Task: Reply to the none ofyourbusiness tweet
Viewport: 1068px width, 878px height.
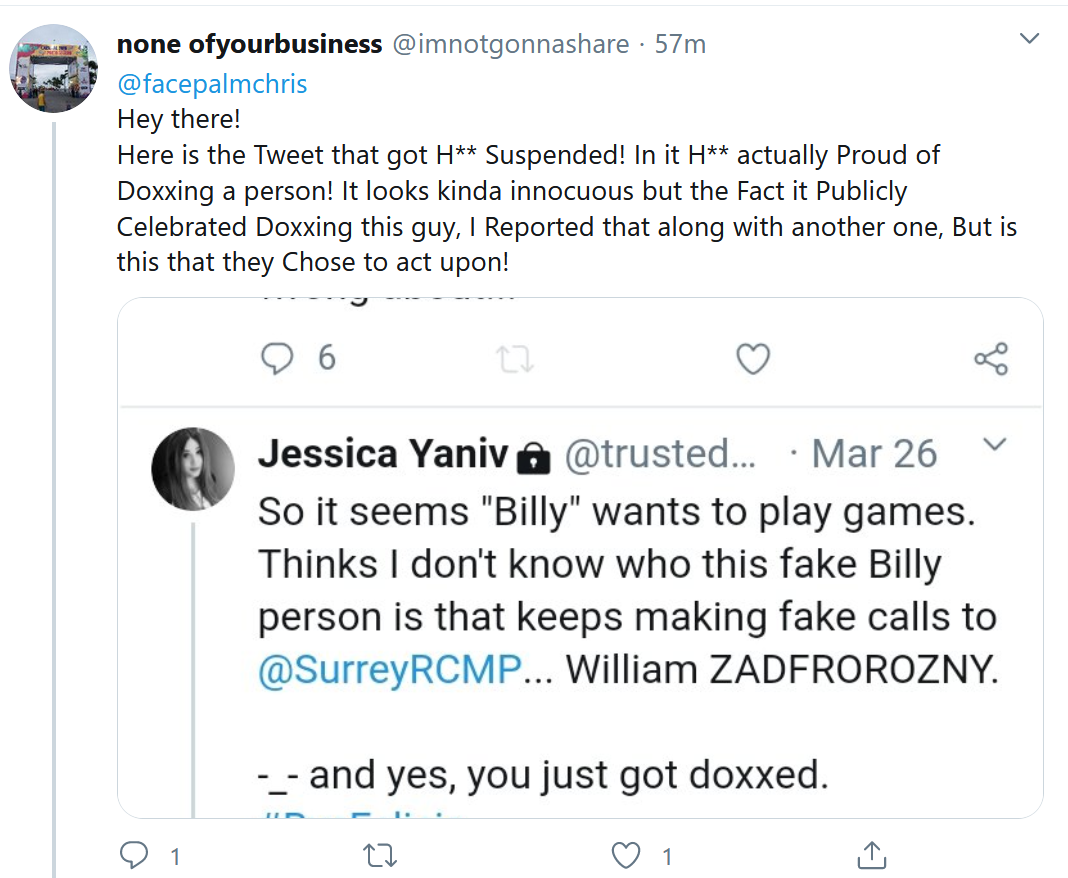Action: click(x=134, y=856)
